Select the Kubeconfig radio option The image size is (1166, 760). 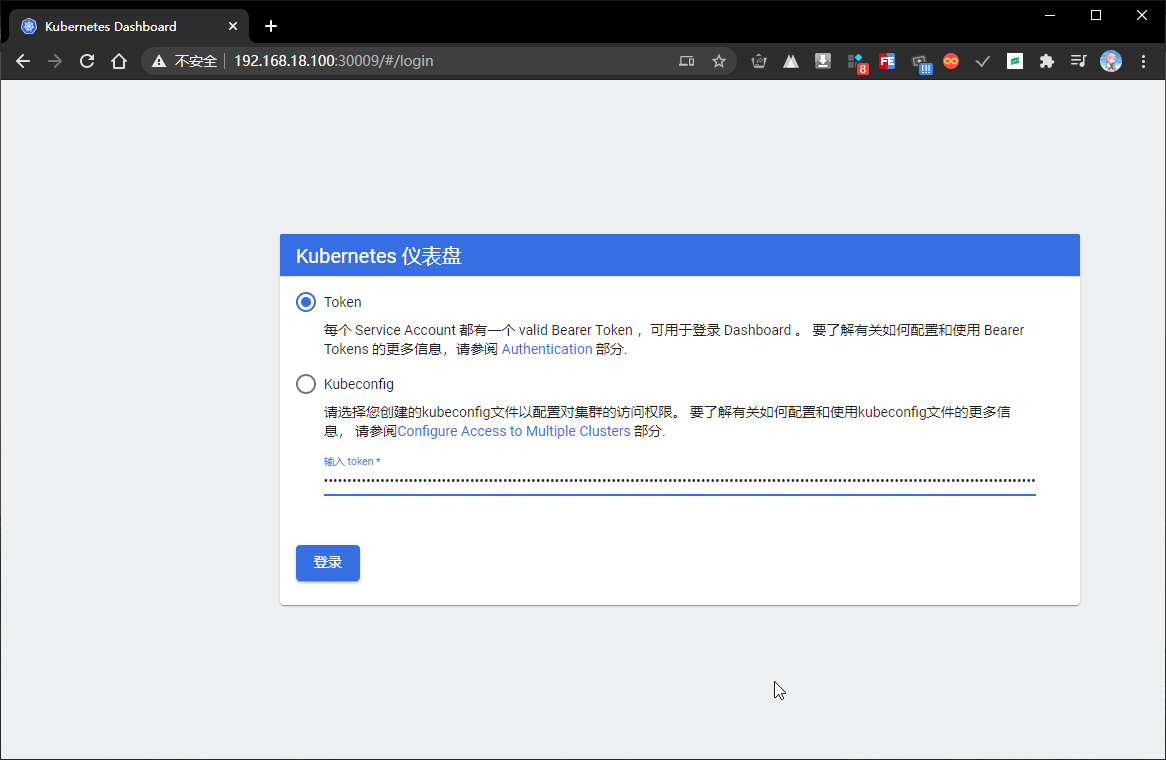pos(306,384)
